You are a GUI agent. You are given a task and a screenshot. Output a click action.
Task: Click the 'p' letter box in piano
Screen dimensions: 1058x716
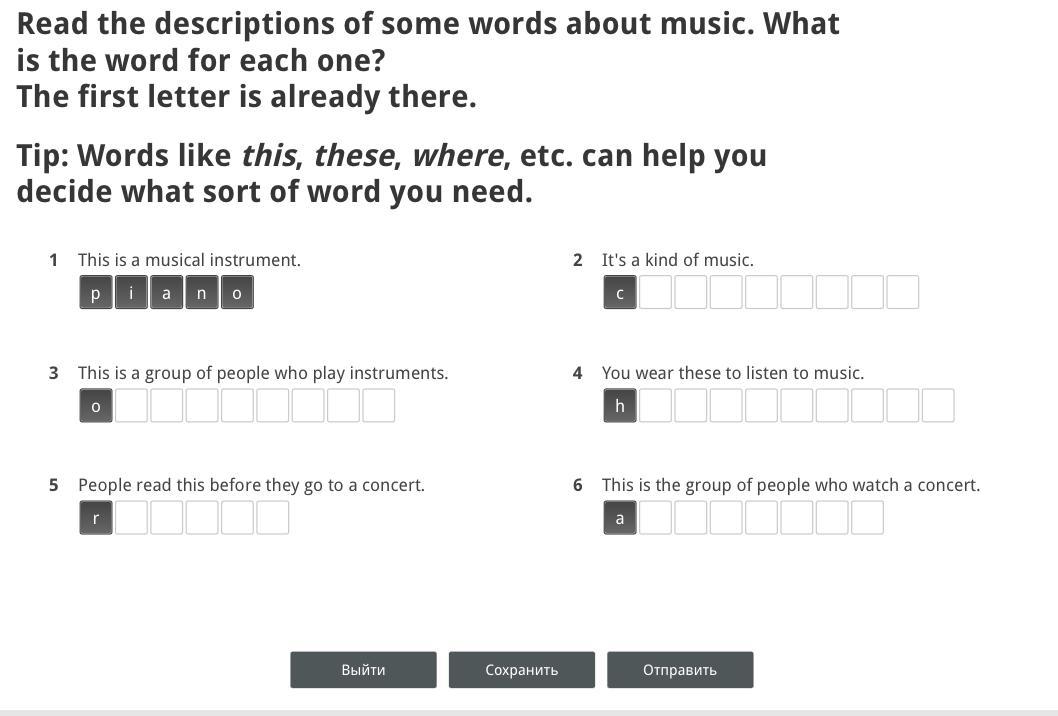[96, 293]
